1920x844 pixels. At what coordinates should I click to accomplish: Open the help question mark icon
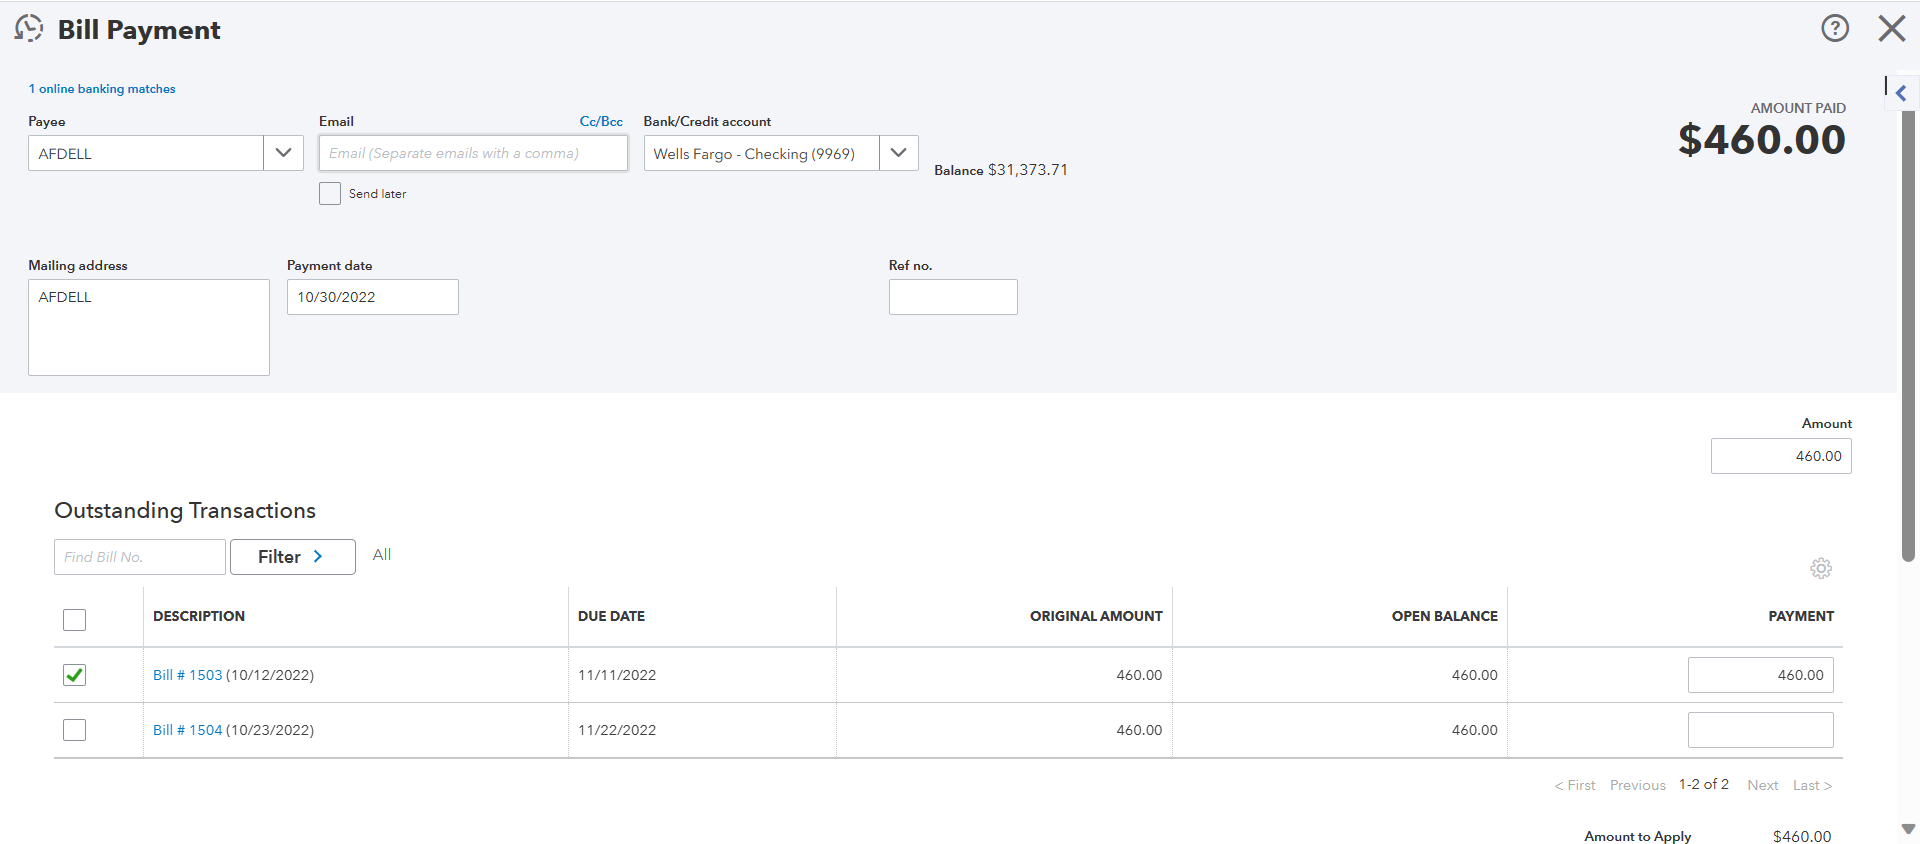[x=1835, y=28]
